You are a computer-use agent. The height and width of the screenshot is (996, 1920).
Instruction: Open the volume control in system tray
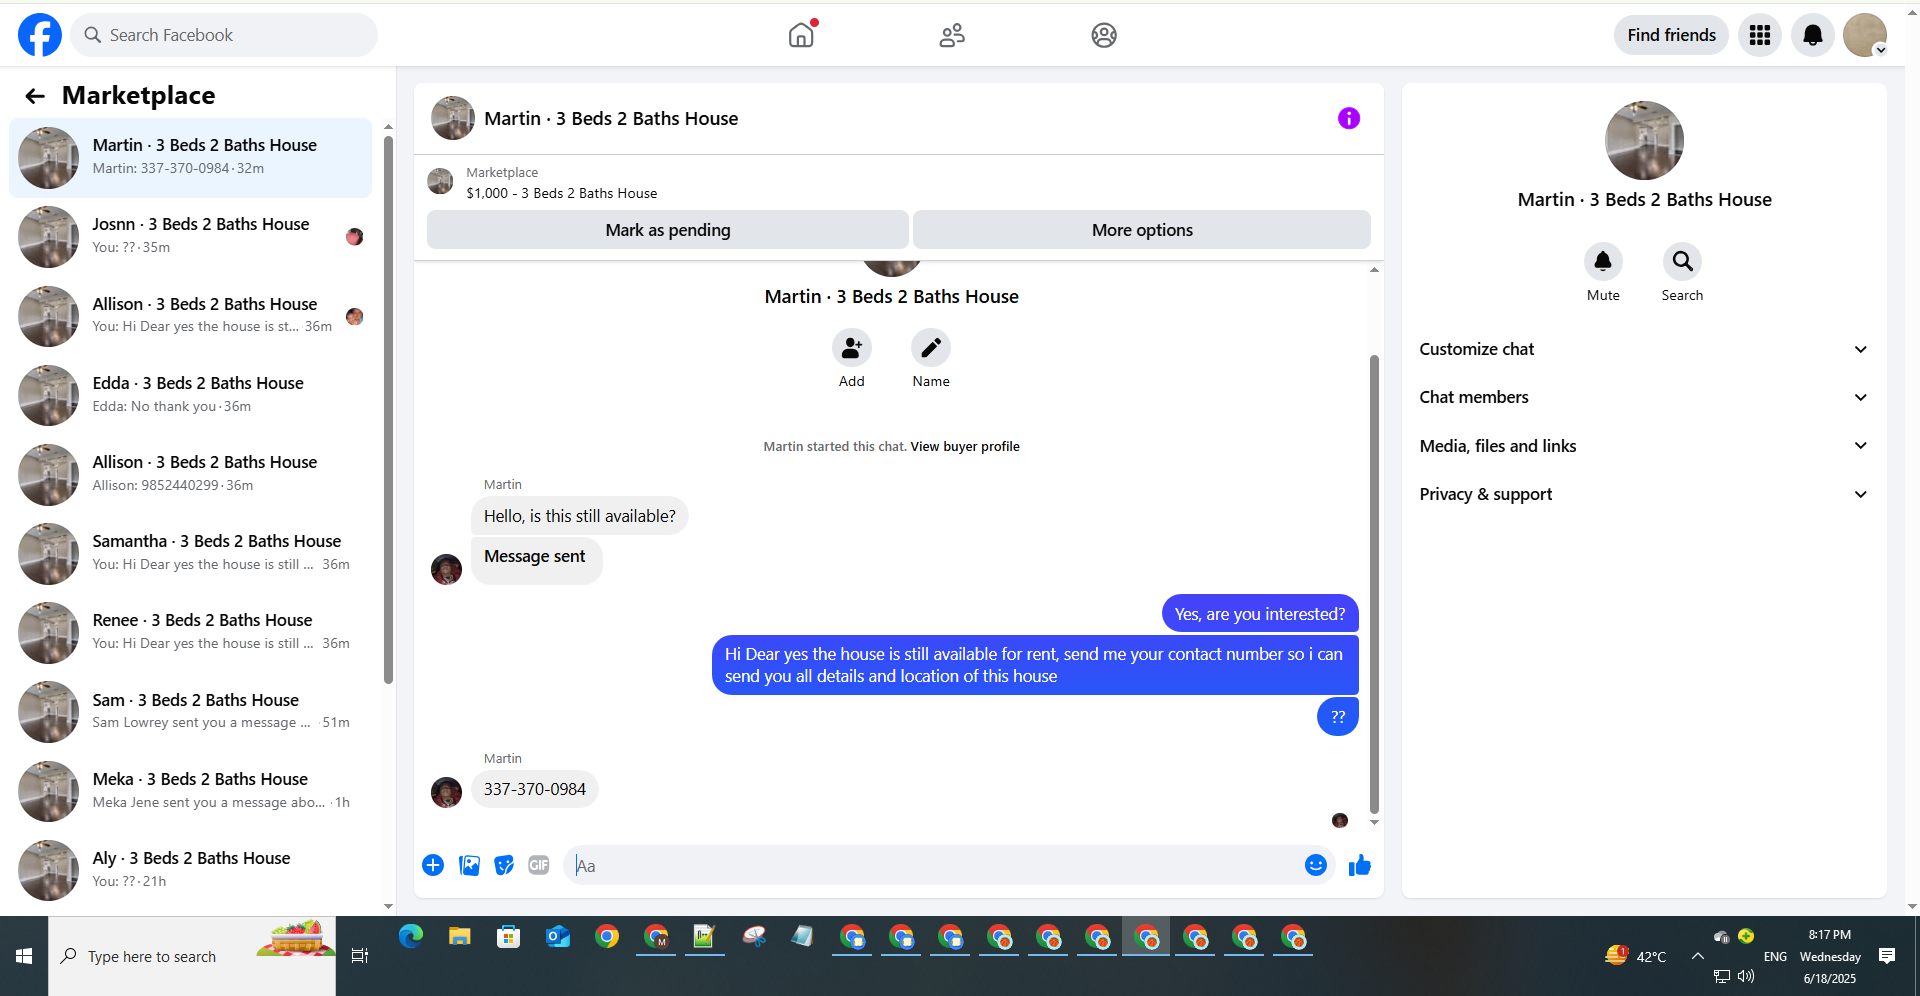[x=1746, y=976]
